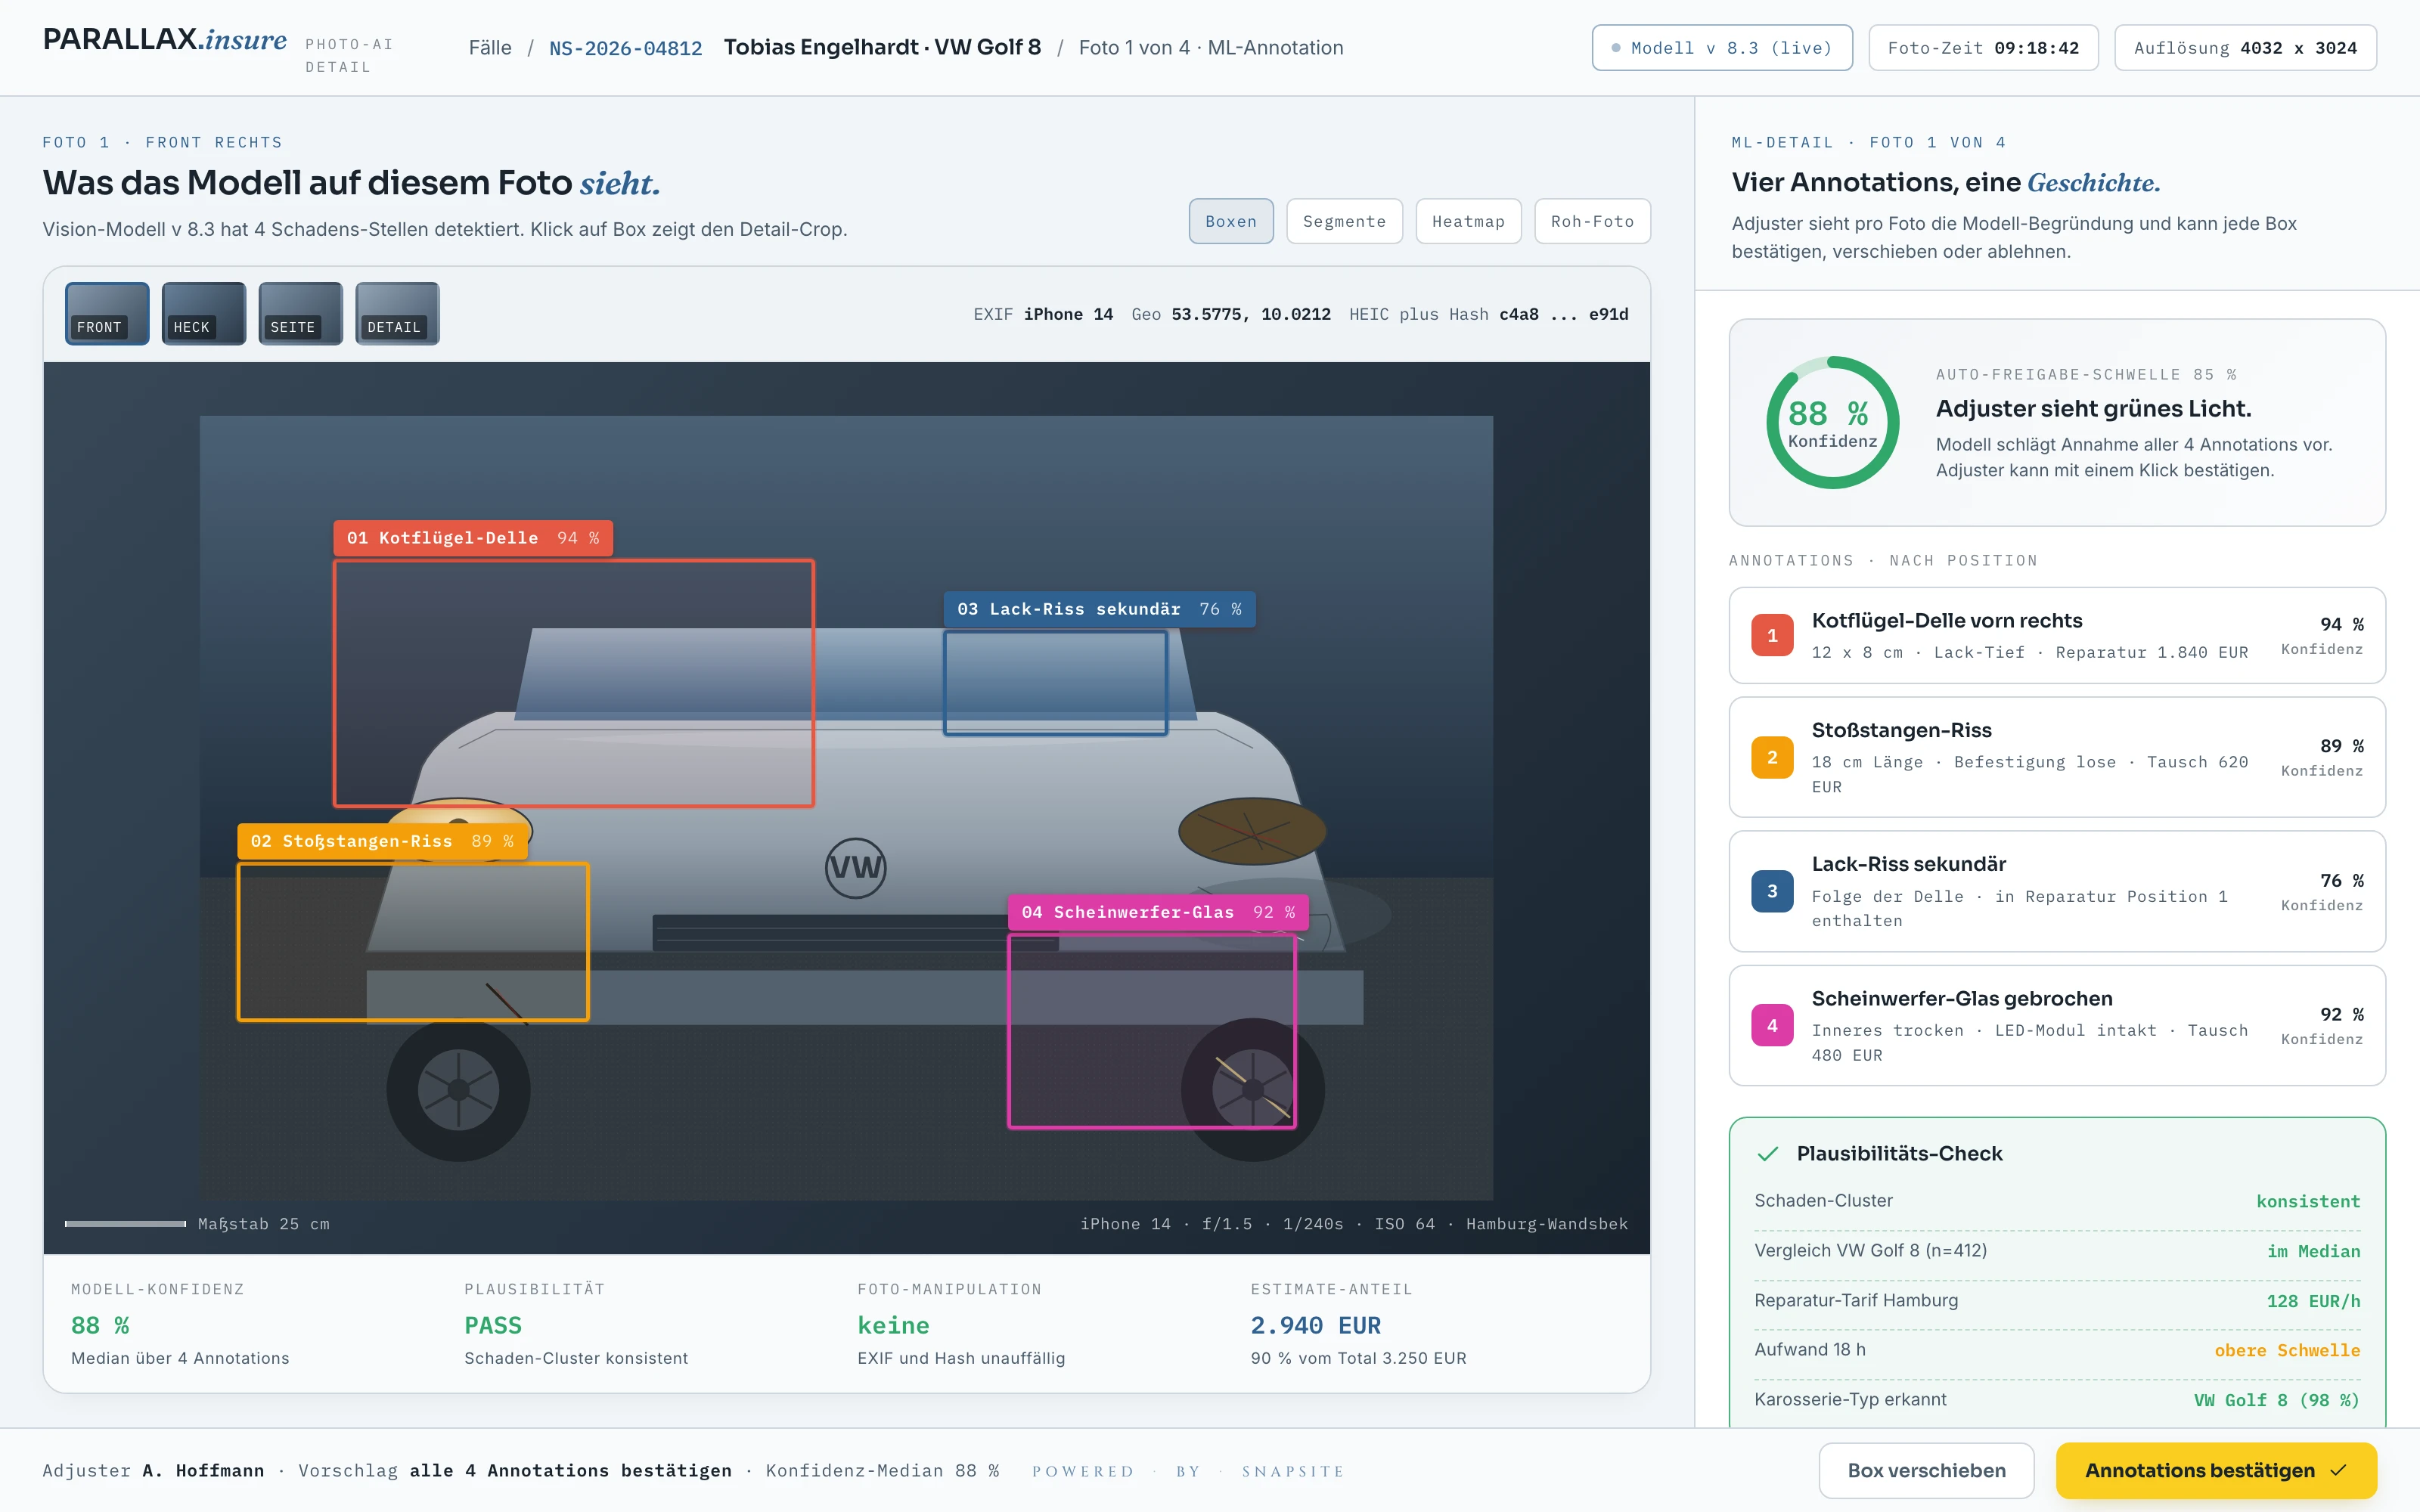Open the 04 Scheinwerfer-Glas box label

click(1158, 912)
